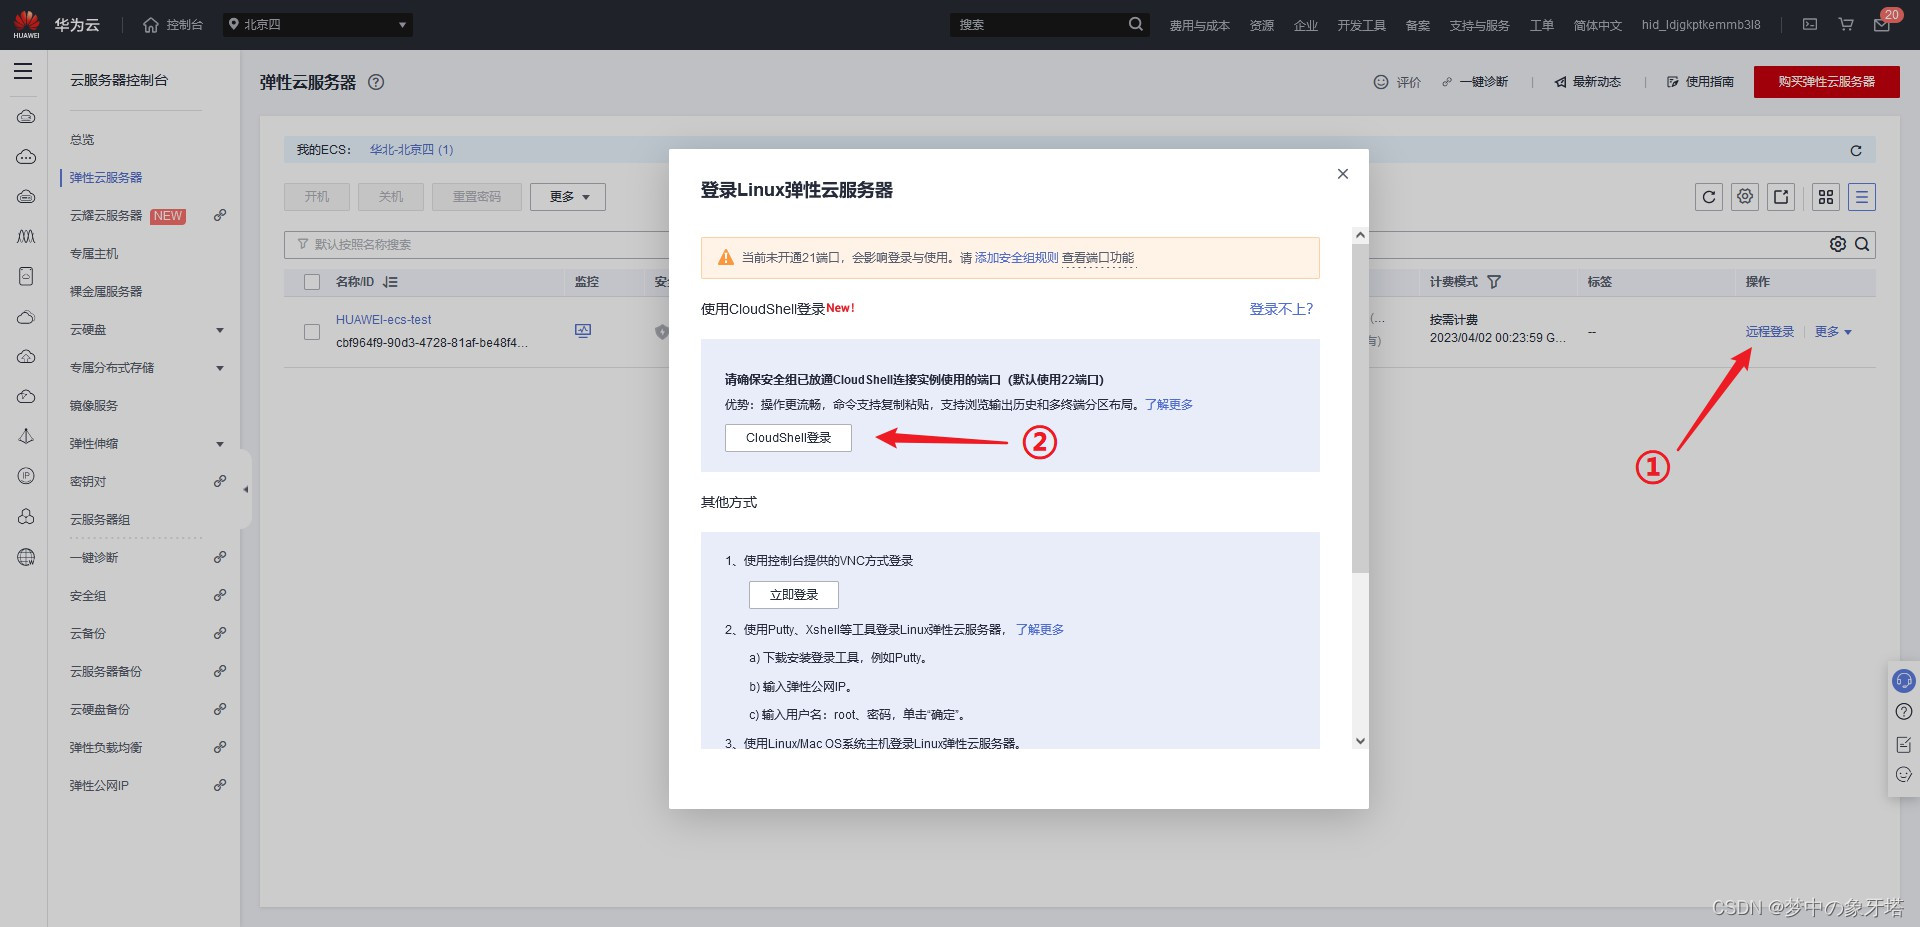Open the customer service headset floating icon
The height and width of the screenshot is (927, 1920).
click(1904, 681)
